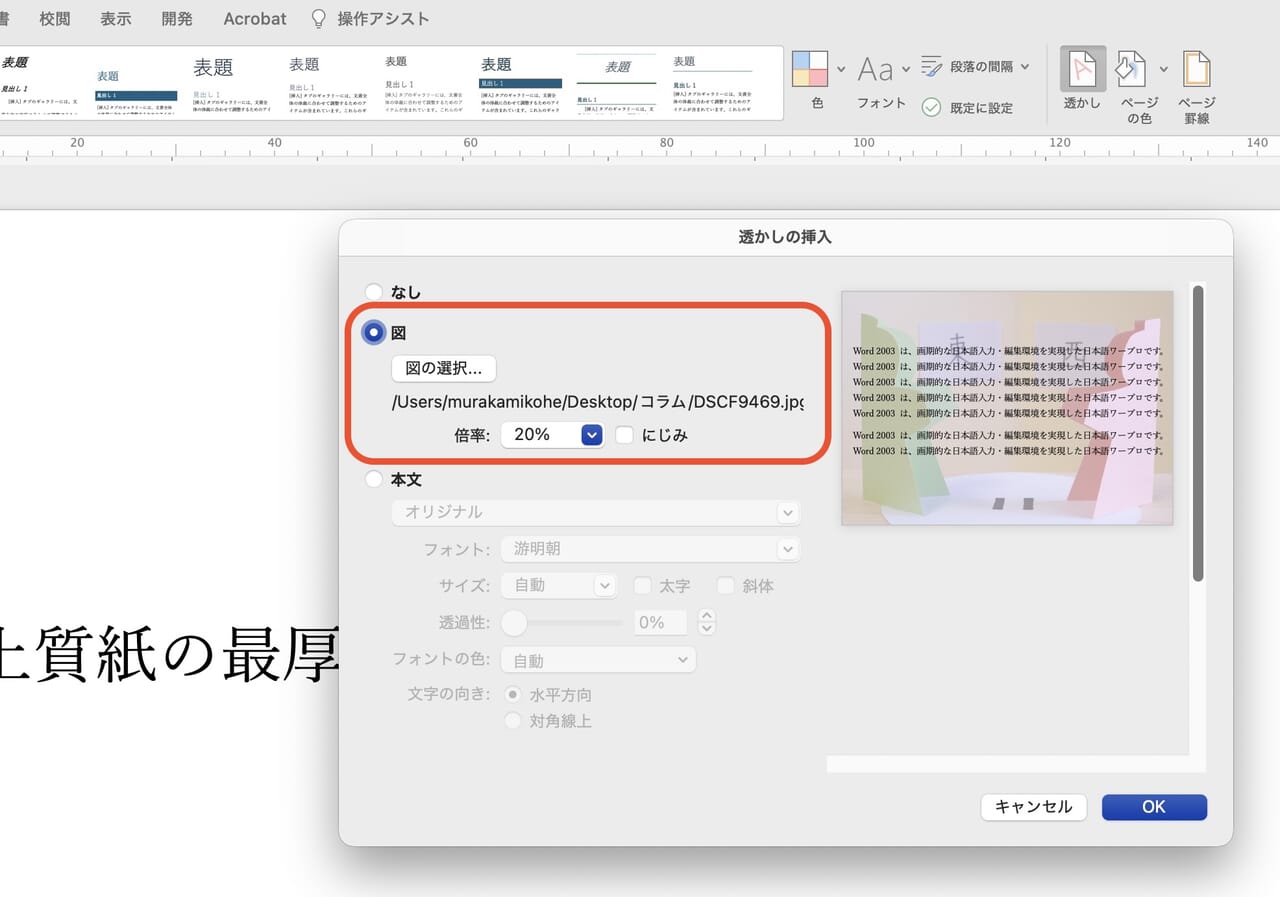Image resolution: width=1280 pixels, height=897 pixels.
Task: Open the 開発 (Developer) menu
Action: (177, 18)
